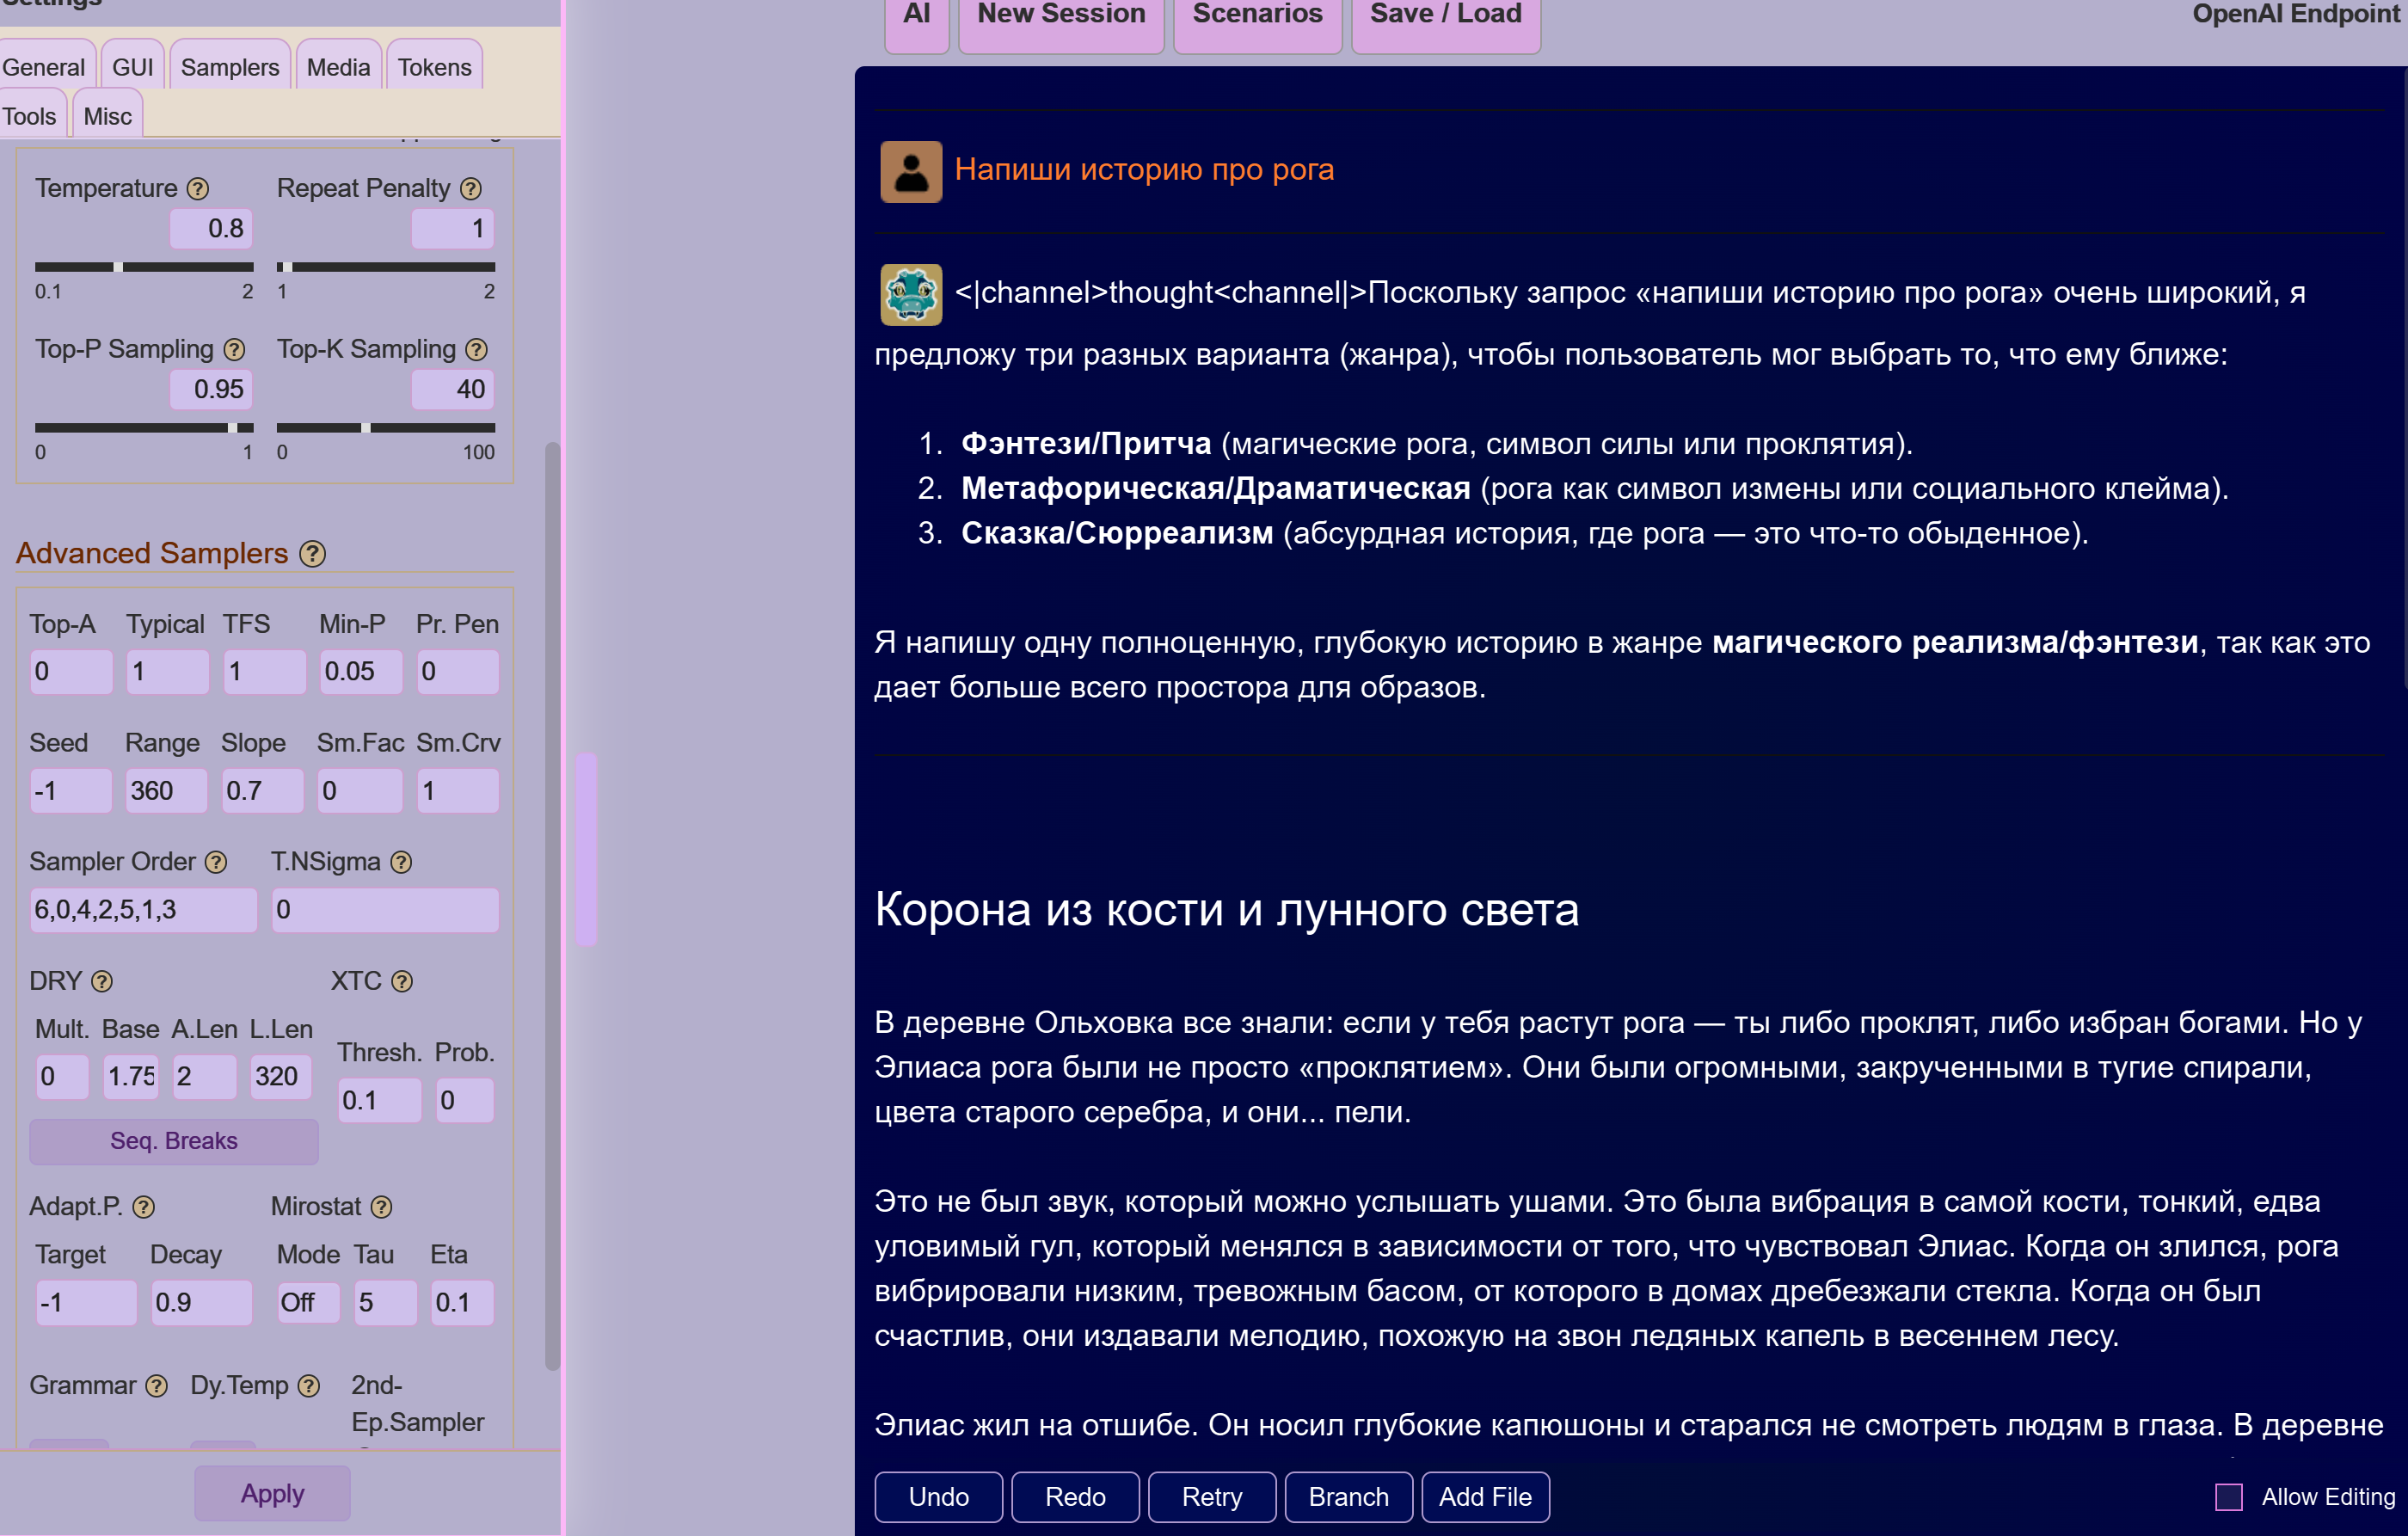Click the user avatar icon
Screen dimensions: 2408x1536
point(911,171)
